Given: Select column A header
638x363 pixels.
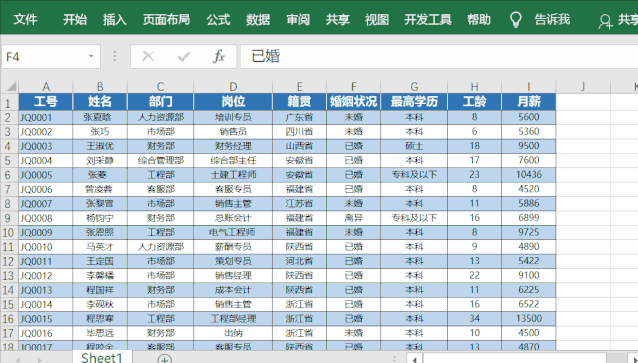Looking at the screenshot, I should tap(46, 87).
